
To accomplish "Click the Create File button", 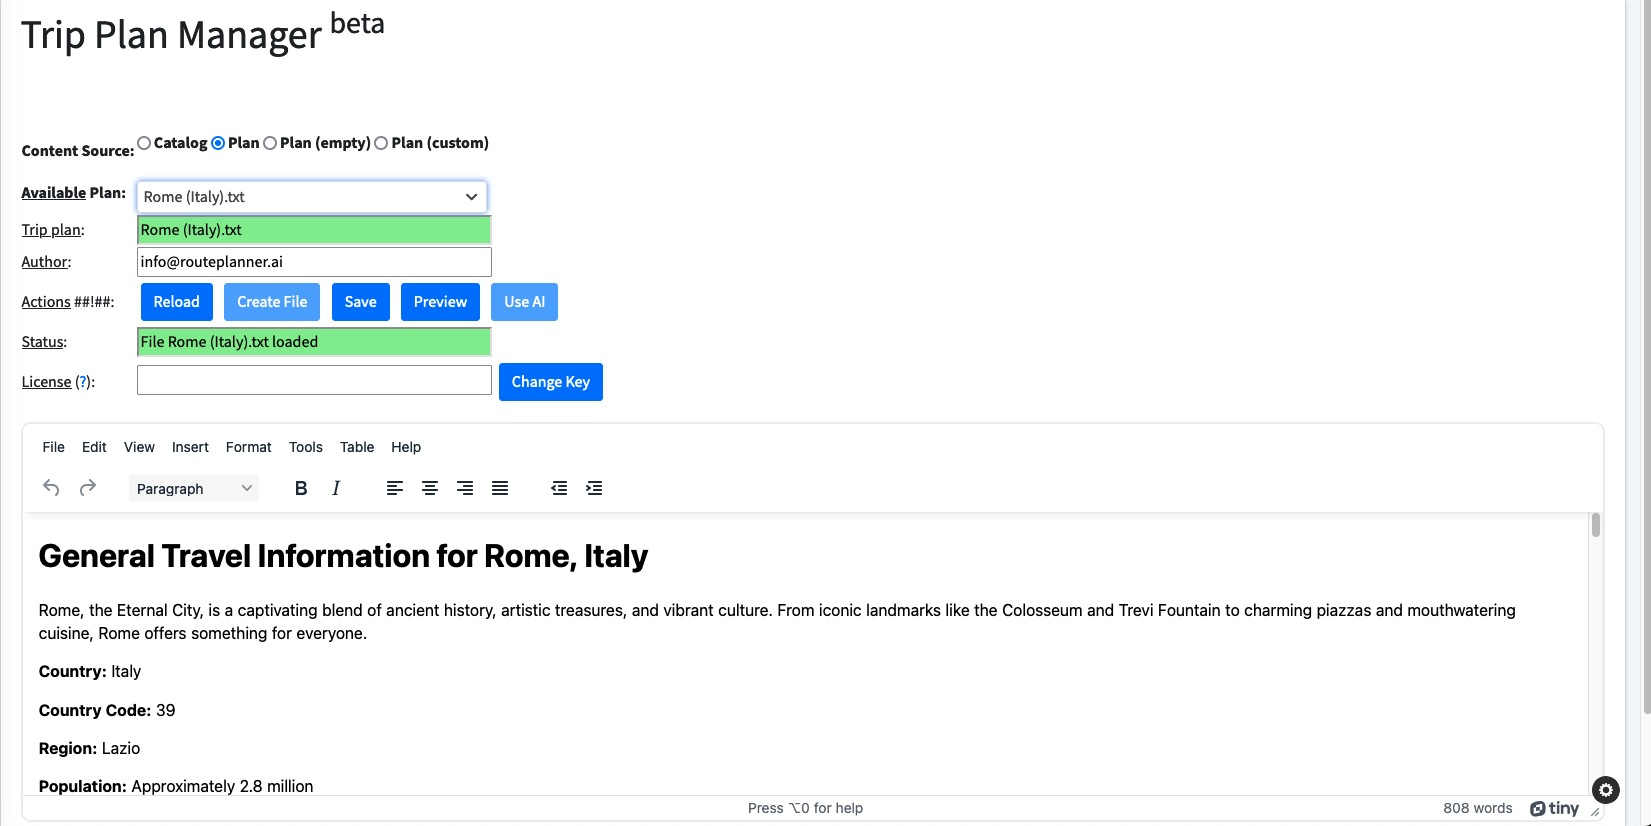I will 272,302.
